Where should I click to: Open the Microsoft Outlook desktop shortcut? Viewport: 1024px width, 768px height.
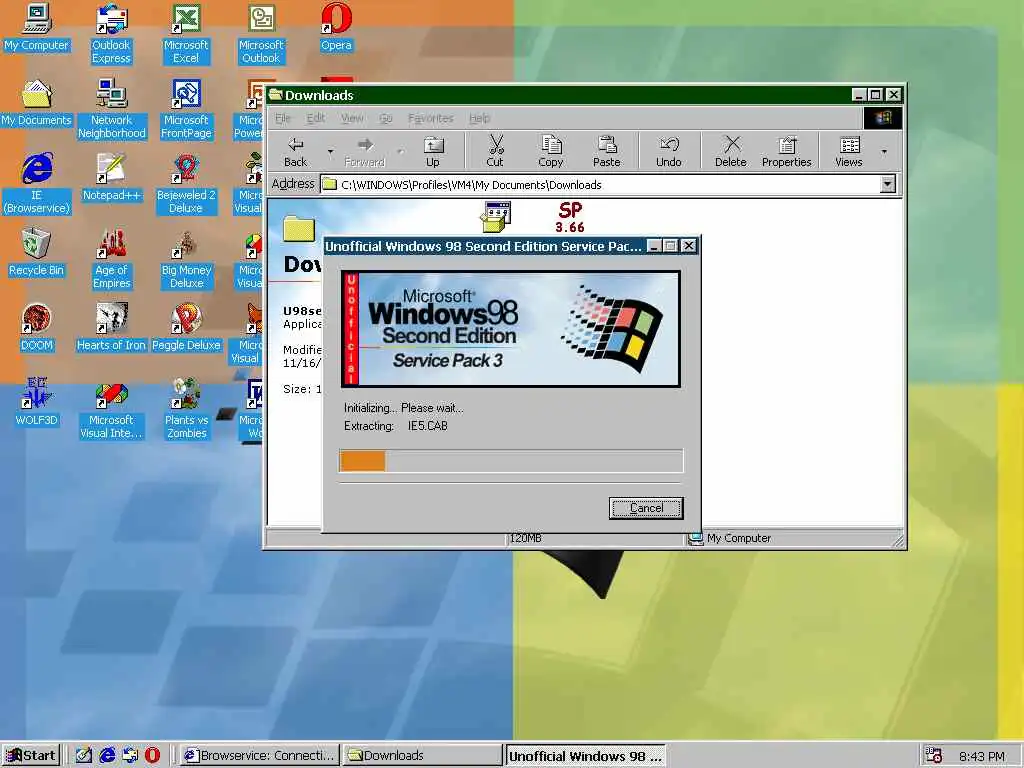tap(261, 34)
